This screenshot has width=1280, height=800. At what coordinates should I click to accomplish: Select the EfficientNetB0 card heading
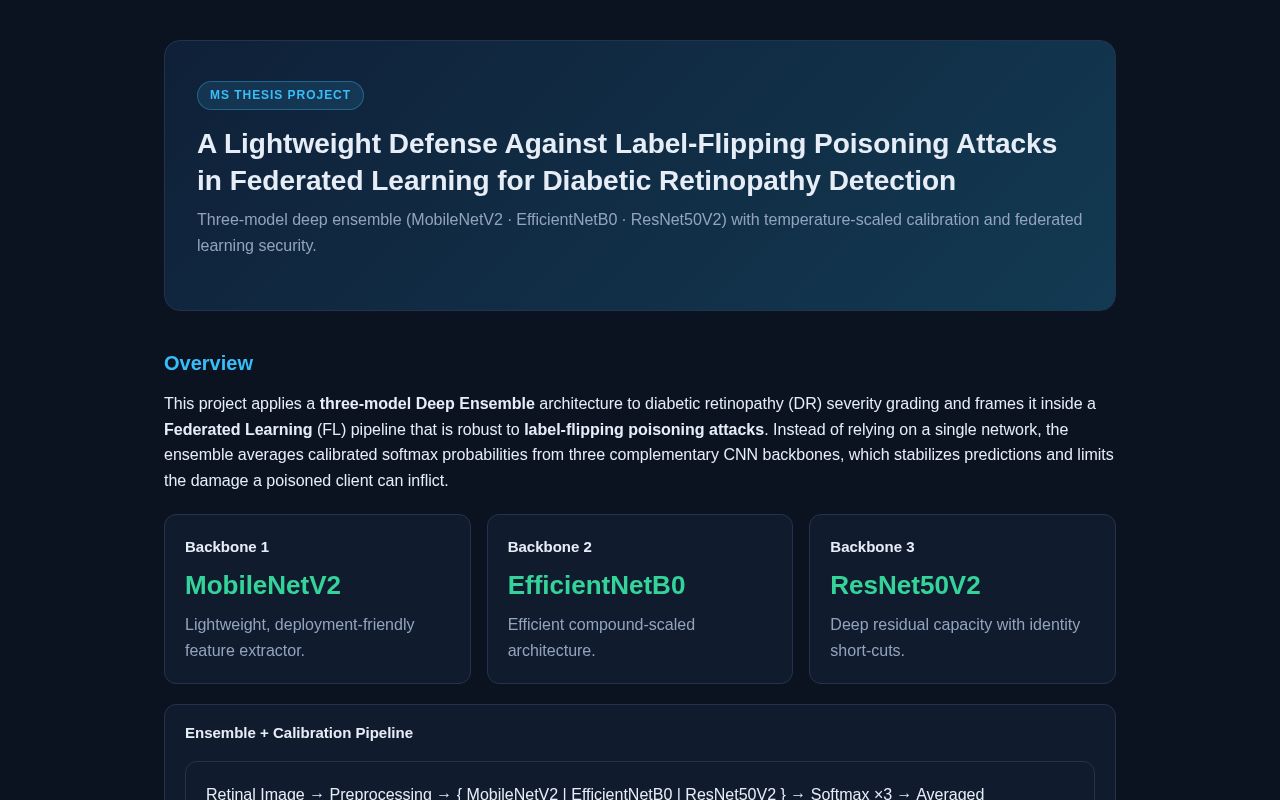(597, 585)
